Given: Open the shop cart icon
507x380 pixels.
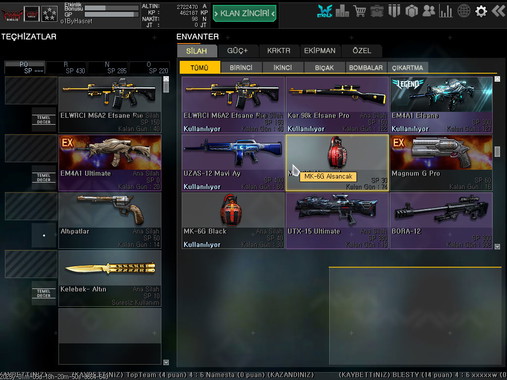Looking at the screenshot, I should tap(359, 11).
